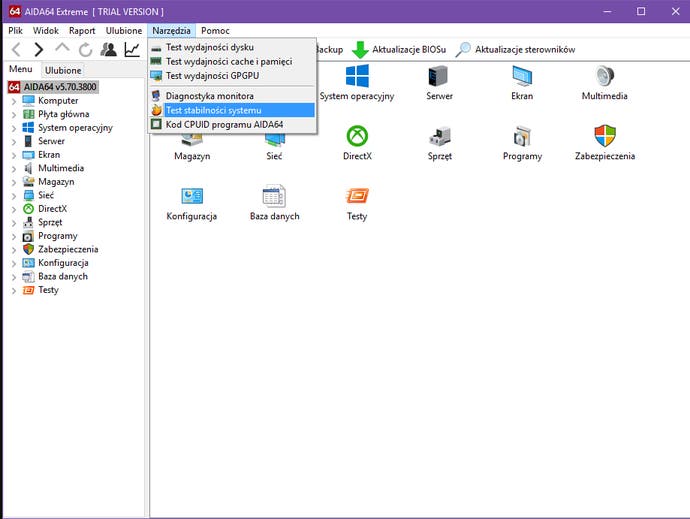Choose Test stabilności systemu menu entry

pyautogui.click(x=232, y=110)
